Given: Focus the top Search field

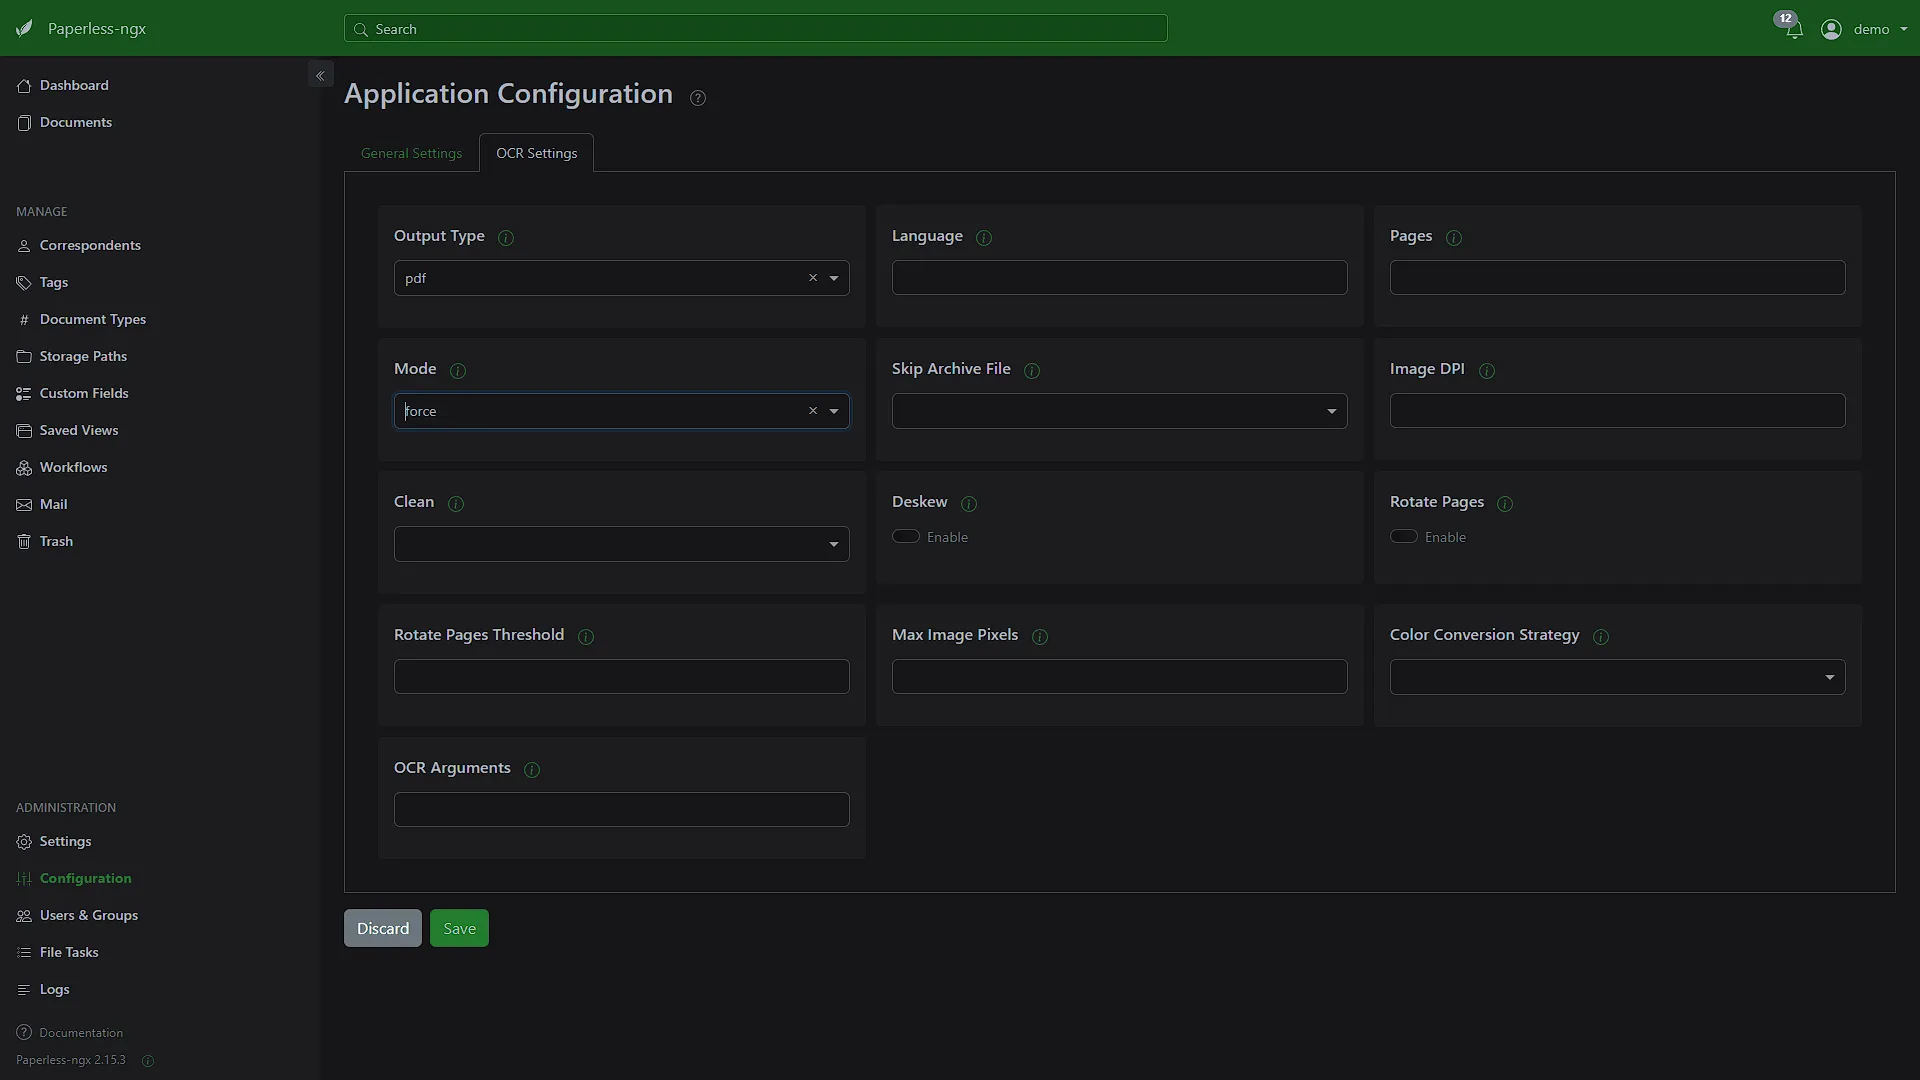Looking at the screenshot, I should (756, 29).
